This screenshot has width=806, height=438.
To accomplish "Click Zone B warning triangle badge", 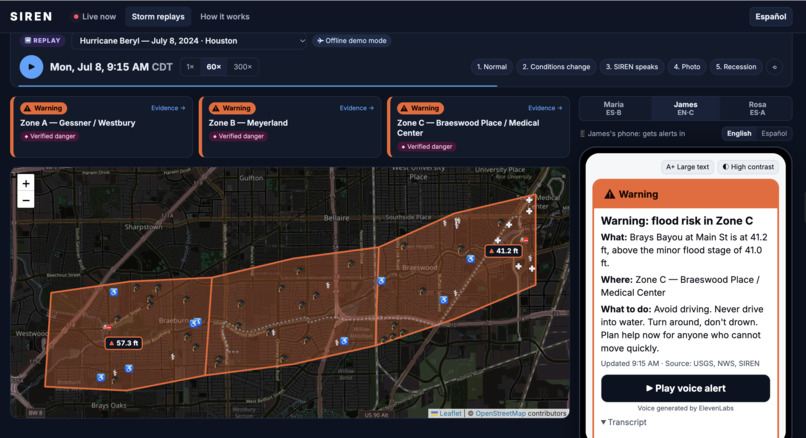I will point(232,108).
